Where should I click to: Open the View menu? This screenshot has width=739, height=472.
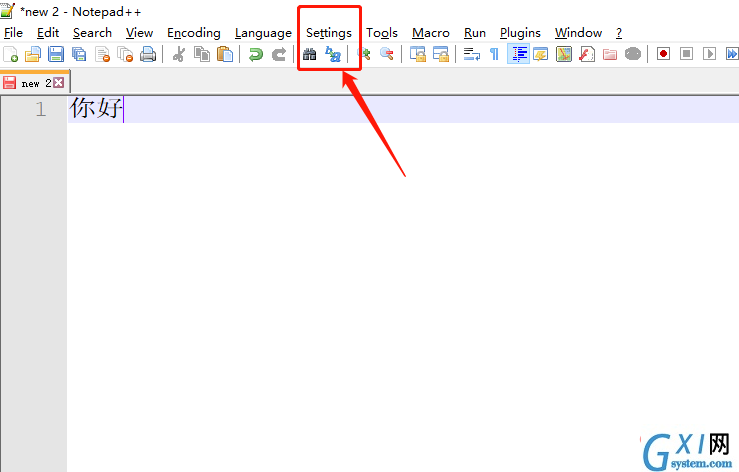[x=140, y=33]
